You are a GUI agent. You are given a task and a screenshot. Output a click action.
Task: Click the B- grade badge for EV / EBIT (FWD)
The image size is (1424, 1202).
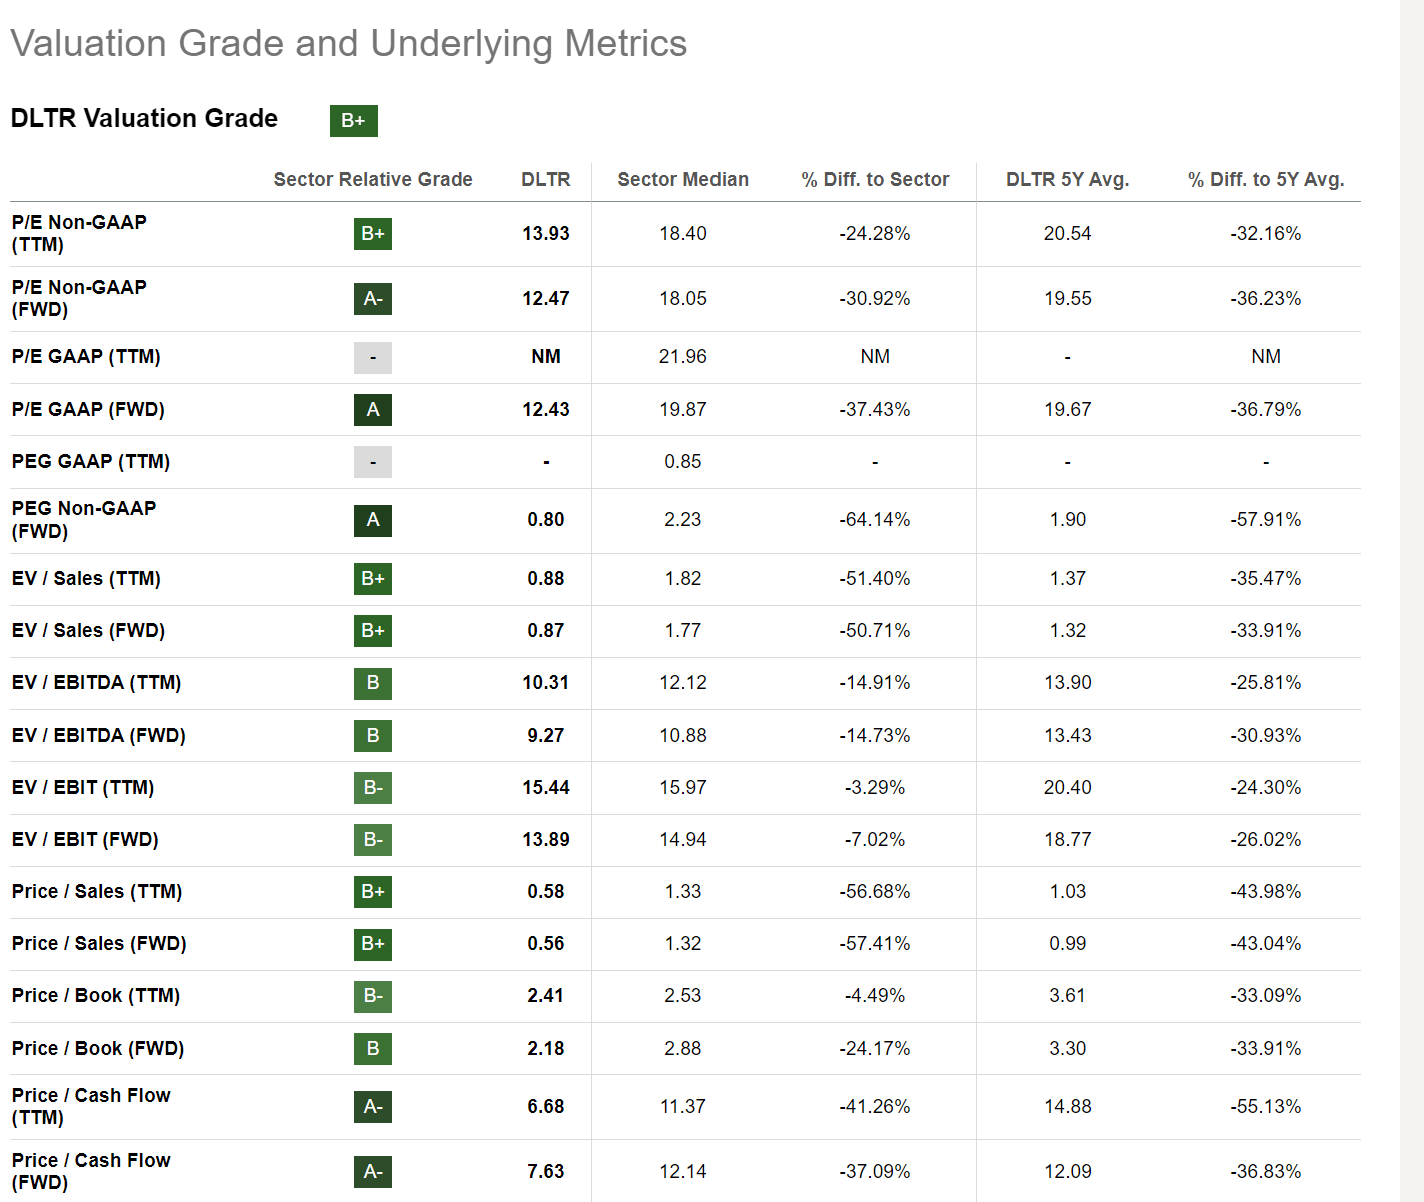[373, 840]
